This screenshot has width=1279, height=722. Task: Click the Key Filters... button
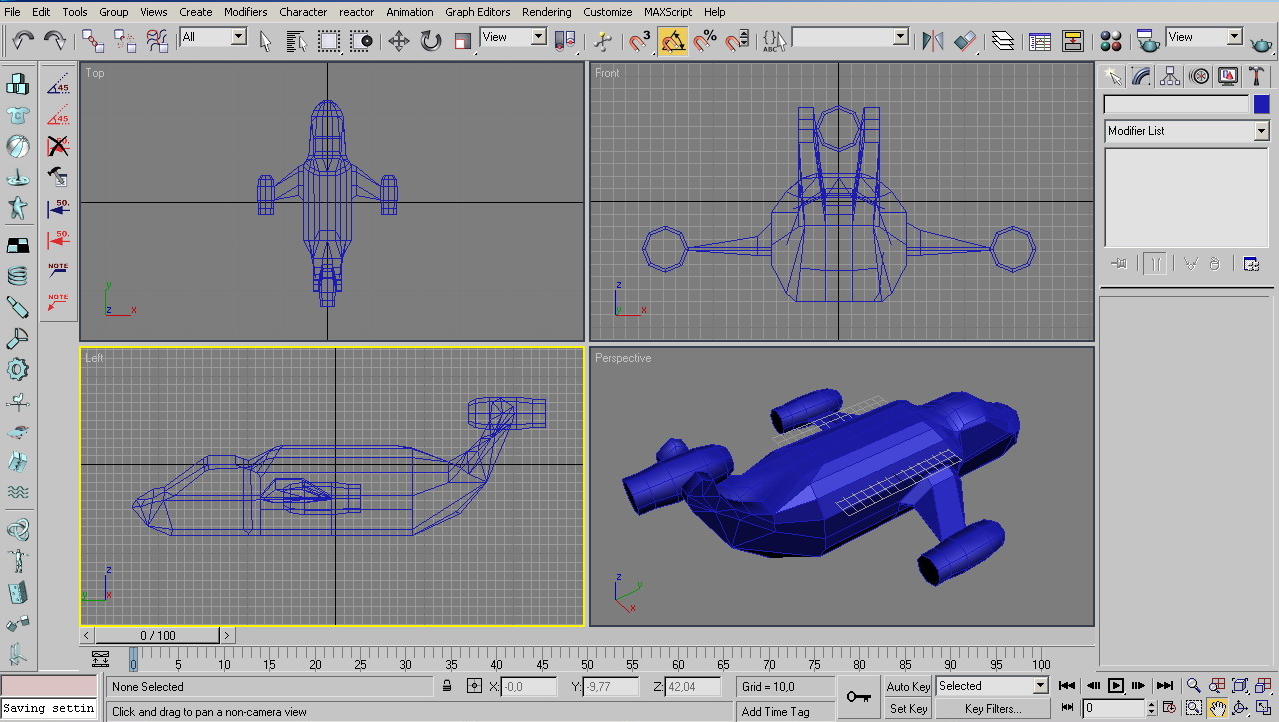993,709
